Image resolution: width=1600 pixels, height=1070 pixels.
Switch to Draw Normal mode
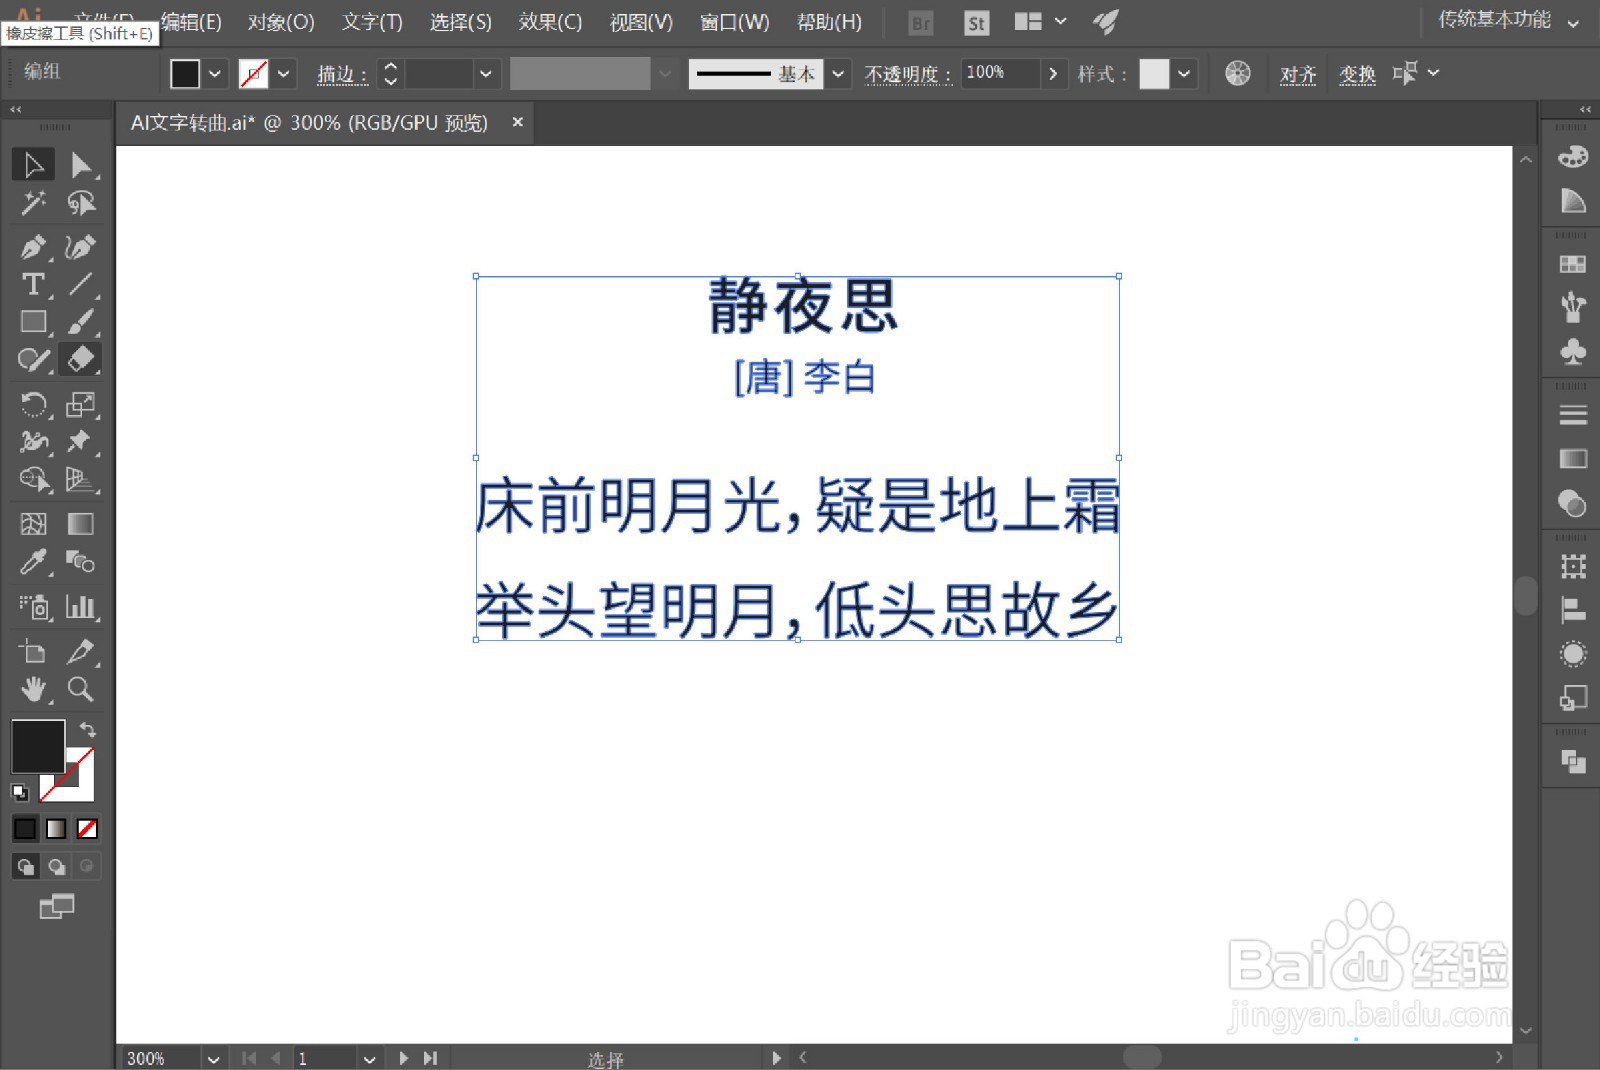point(25,866)
